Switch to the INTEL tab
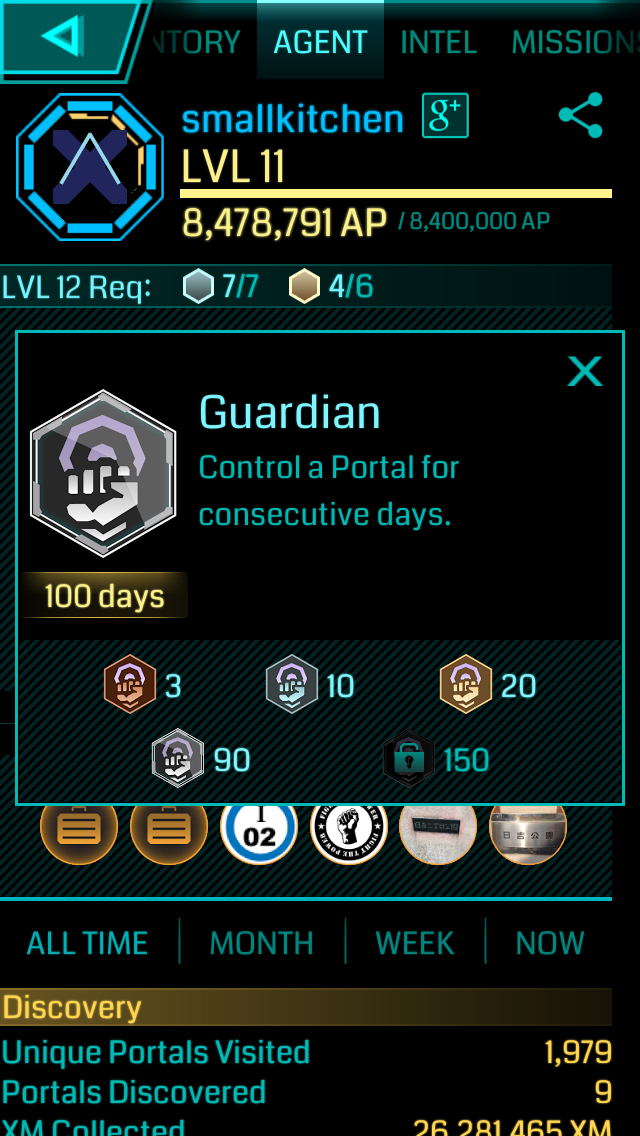The height and width of the screenshot is (1136, 640). (439, 43)
